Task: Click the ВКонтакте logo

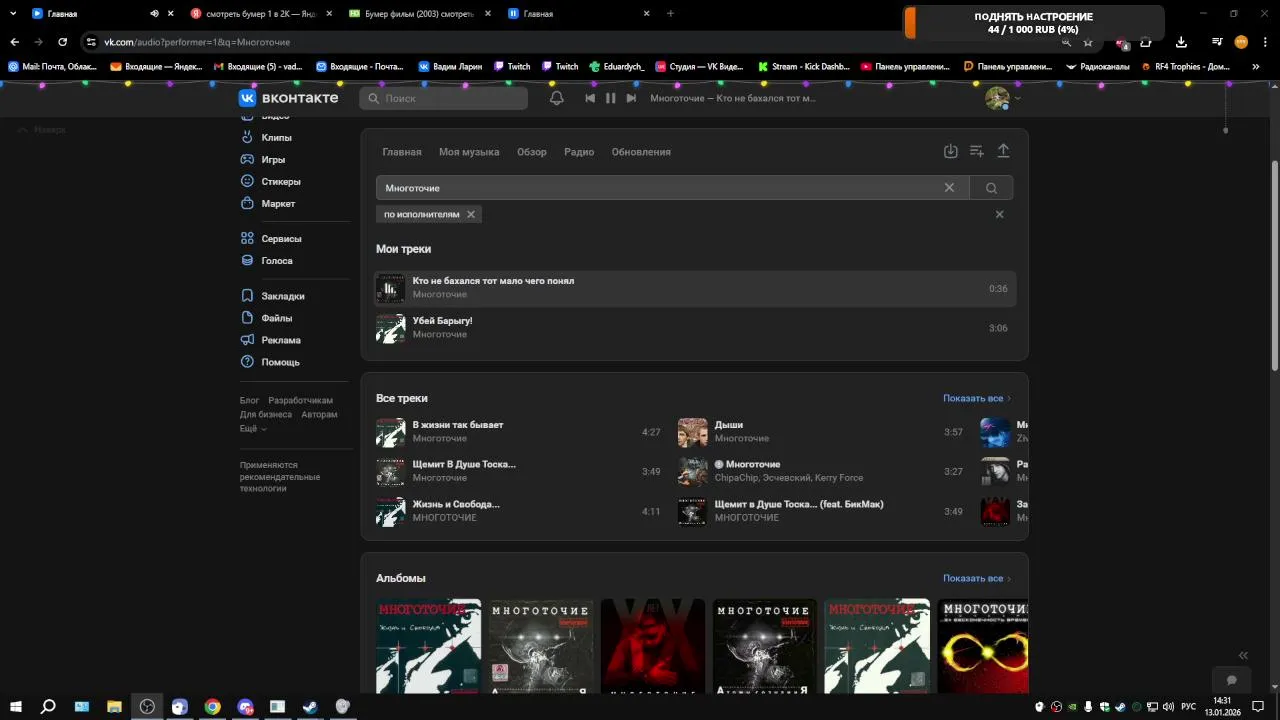Action: [288, 98]
